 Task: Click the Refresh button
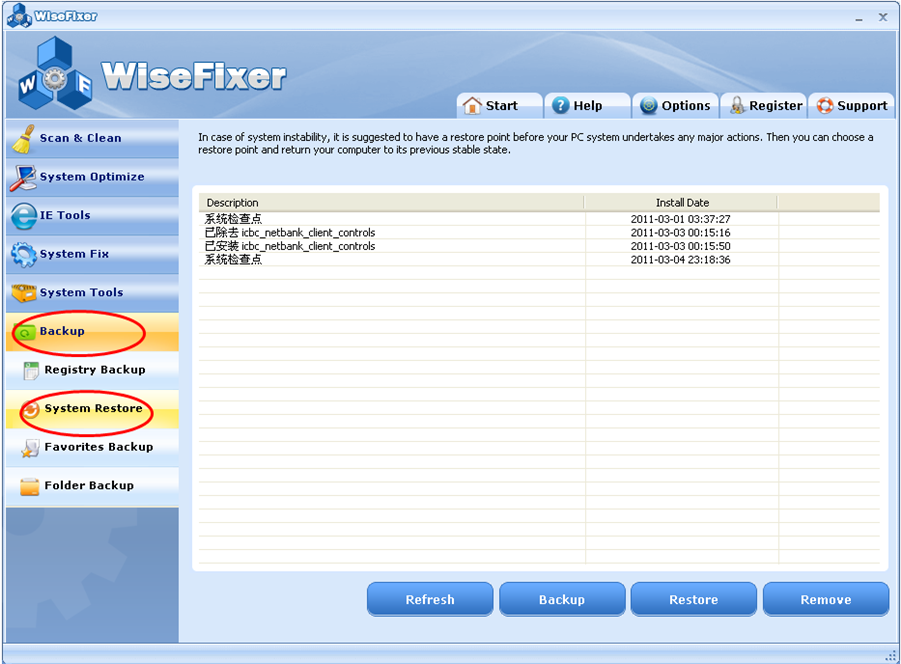pyautogui.click(x=430, y=600)
